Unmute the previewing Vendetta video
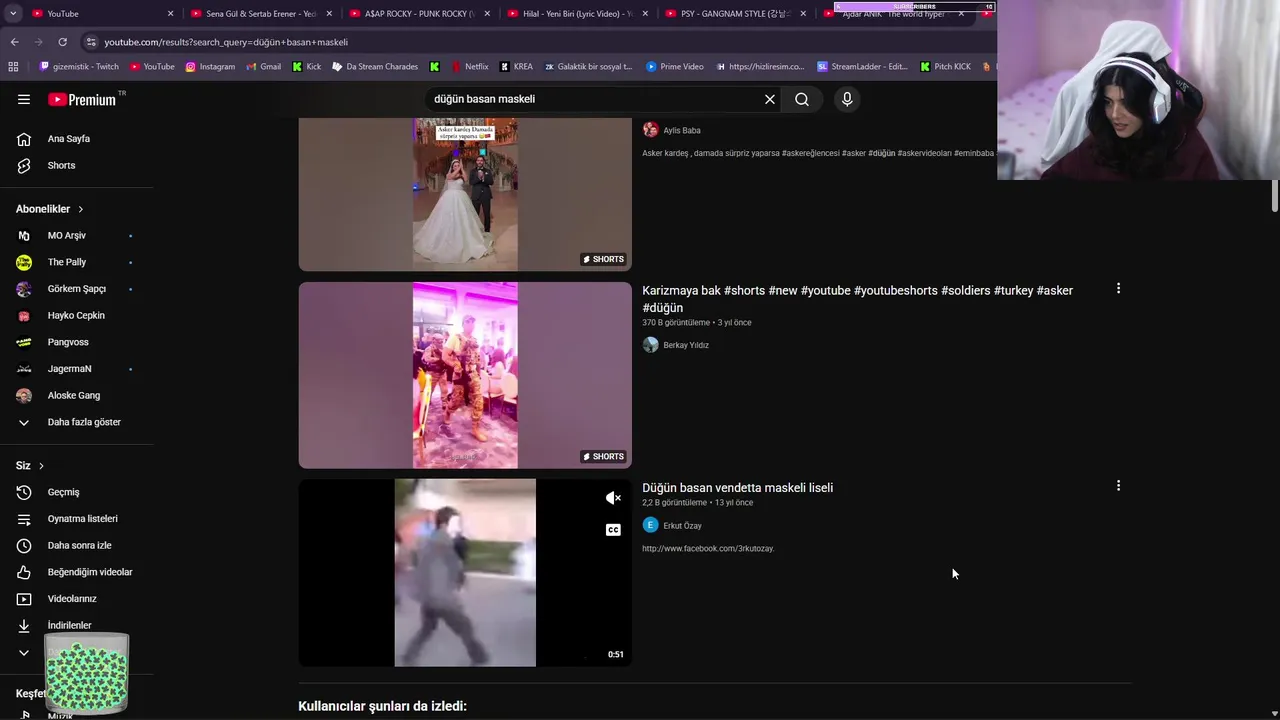The image size is (1280, 720). [613, 498]
